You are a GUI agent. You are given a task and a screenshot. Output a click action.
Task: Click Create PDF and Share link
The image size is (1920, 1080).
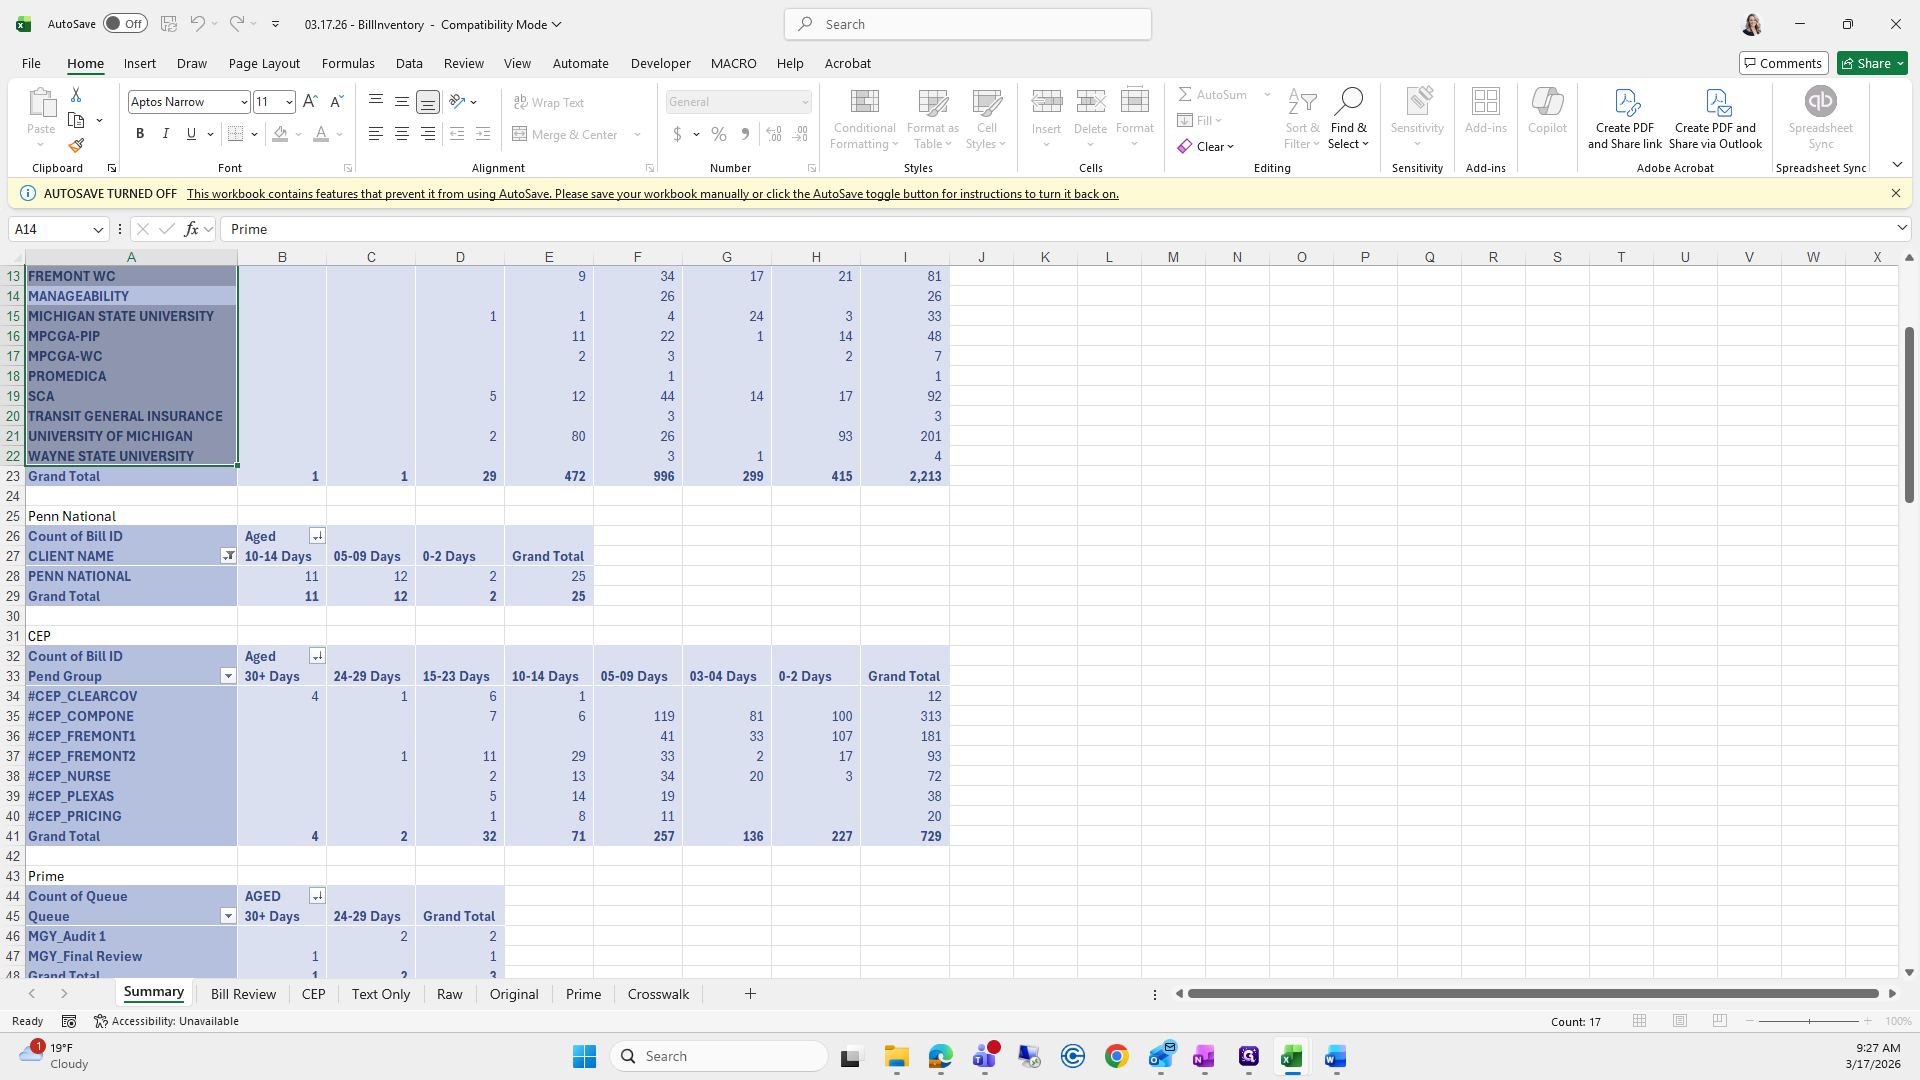tap(1625, 118)
